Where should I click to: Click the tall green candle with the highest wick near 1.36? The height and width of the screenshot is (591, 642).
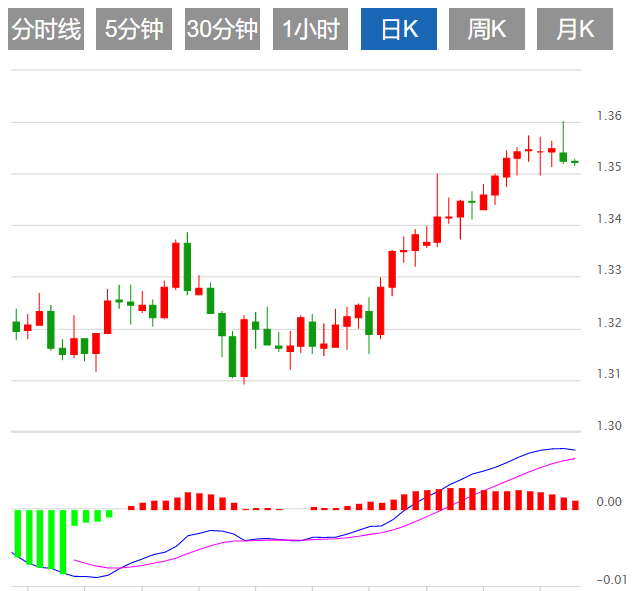[x=563, y=157]
